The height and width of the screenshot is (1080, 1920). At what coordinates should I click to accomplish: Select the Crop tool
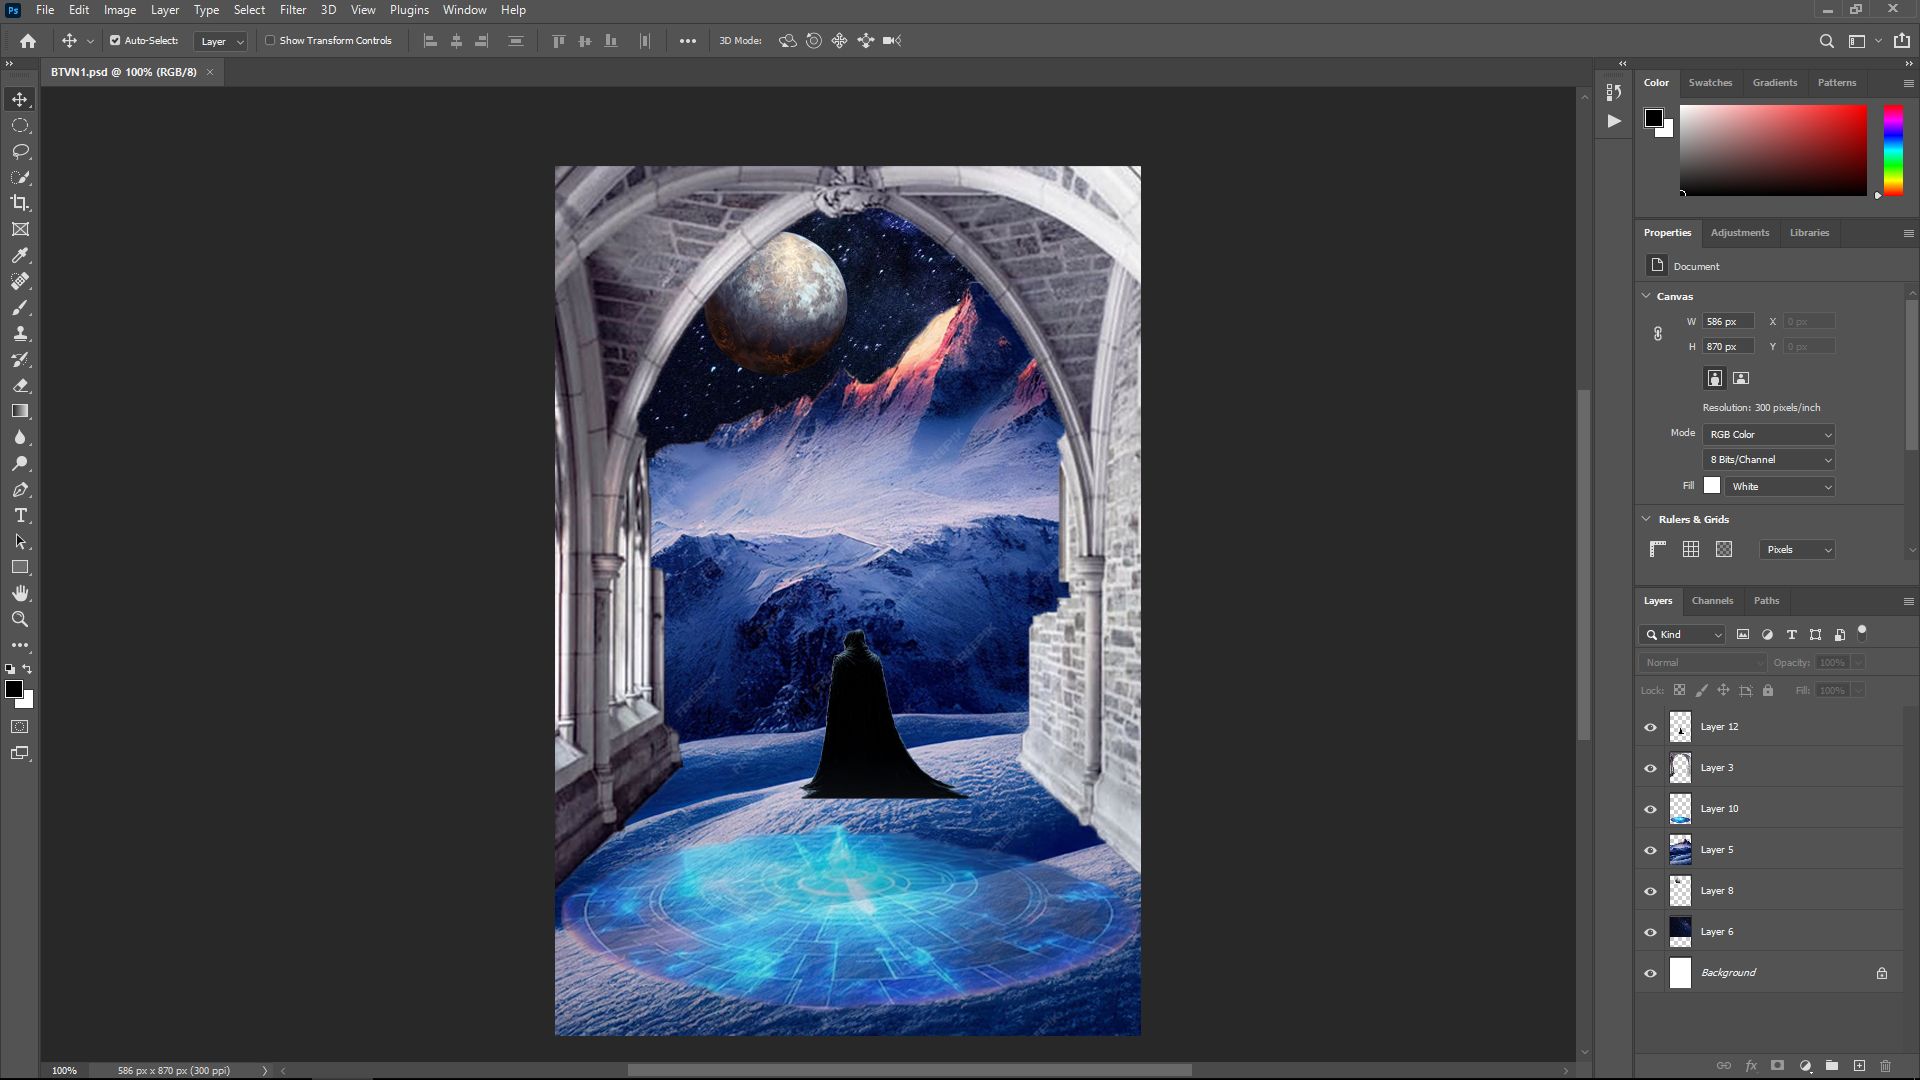[x=20, y=203]
